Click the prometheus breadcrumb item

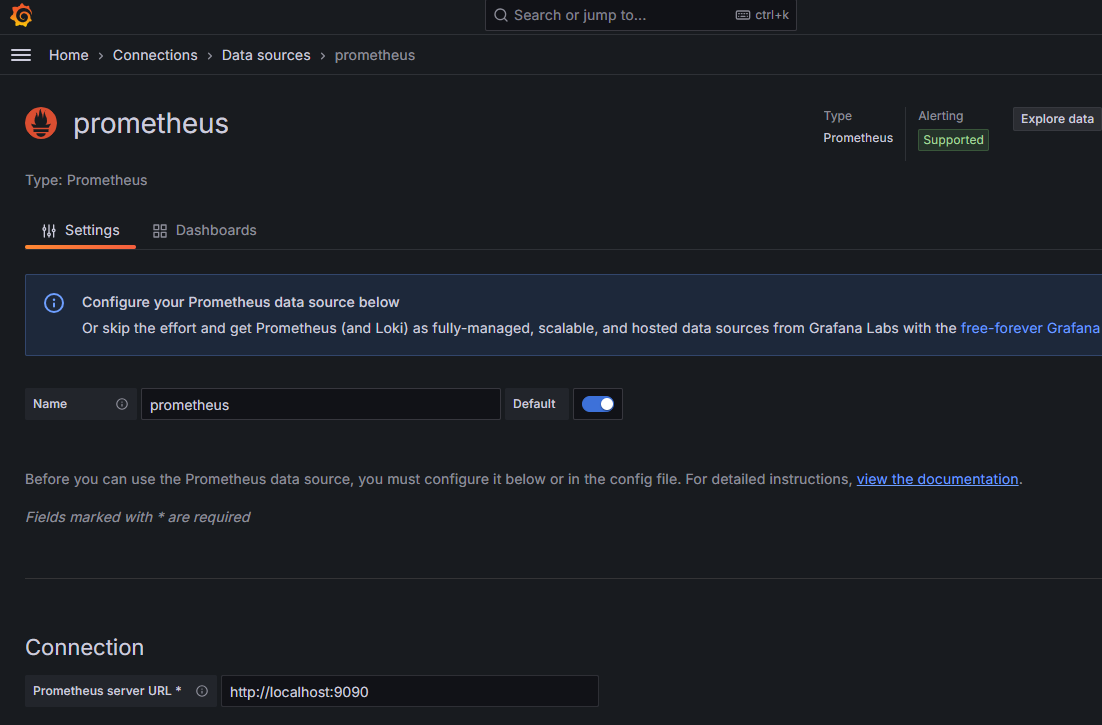tap(375, 55)
